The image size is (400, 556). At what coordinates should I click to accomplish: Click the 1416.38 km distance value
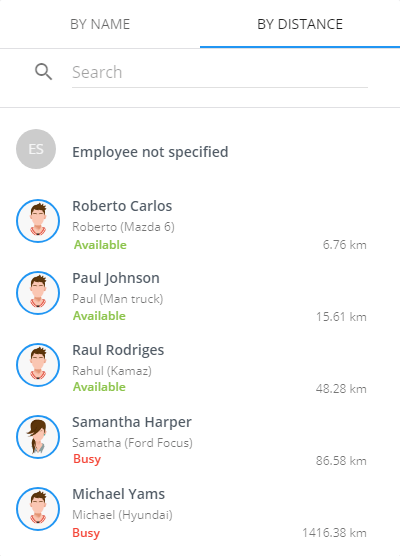[x=334, y=533]
